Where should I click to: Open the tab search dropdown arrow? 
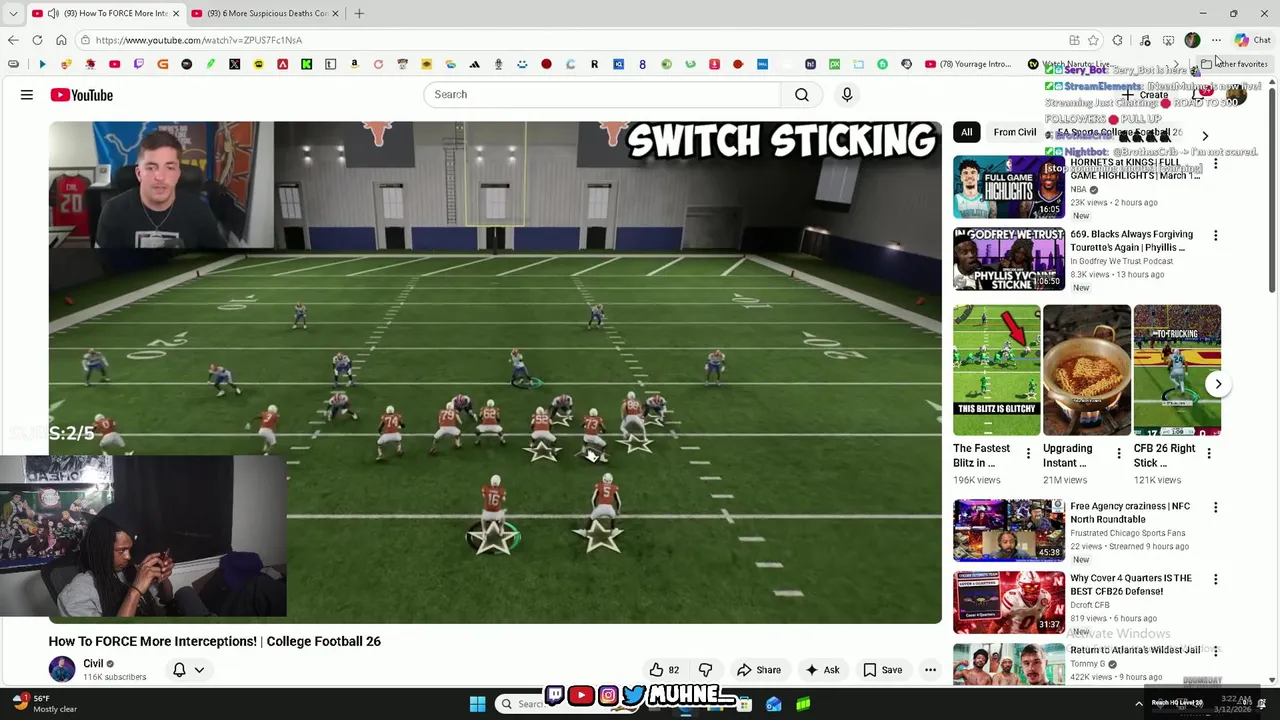(x=13, y=13)
